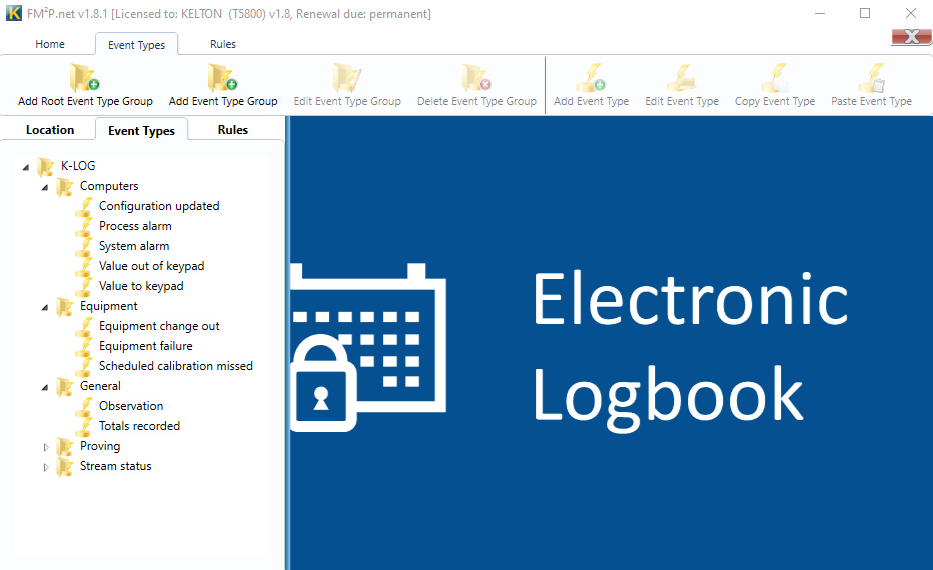The height and width of the screenshot is (570, 933).
Task: Select Configuration updated event type
Action: click(159, 206)
